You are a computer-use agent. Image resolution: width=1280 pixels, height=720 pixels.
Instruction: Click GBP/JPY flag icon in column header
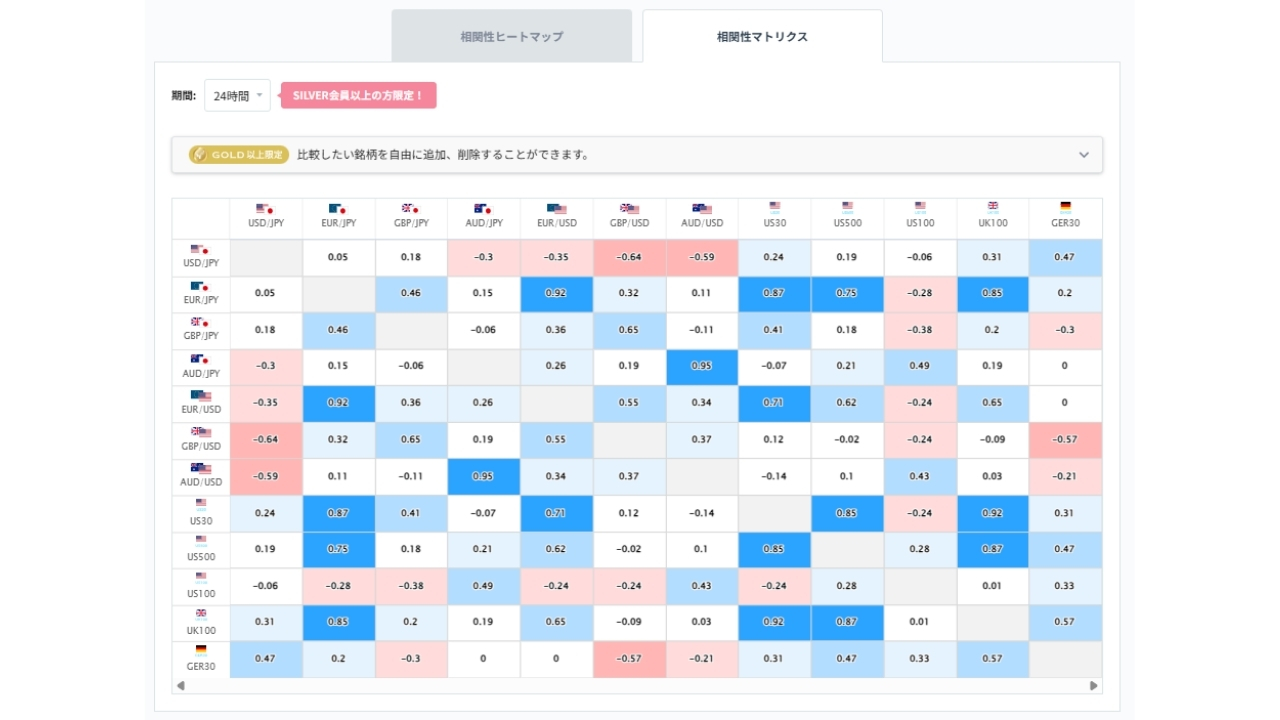click(411, 209)
